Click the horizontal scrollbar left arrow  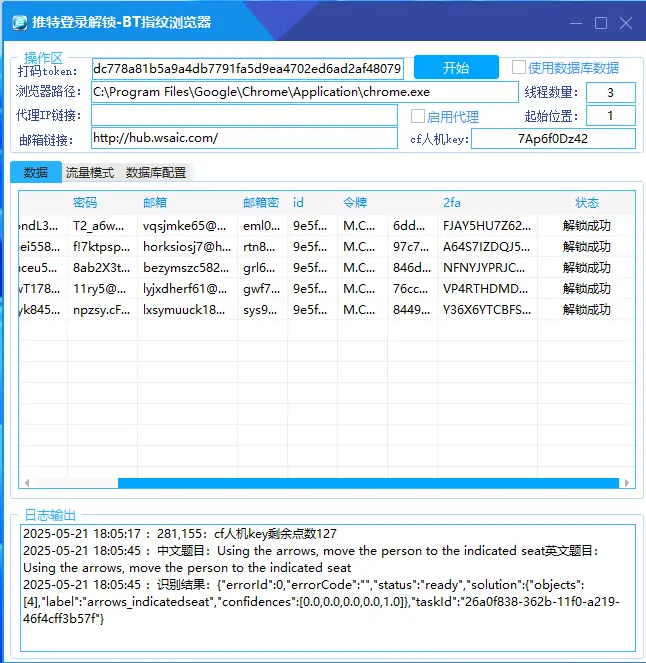point(27,483)
